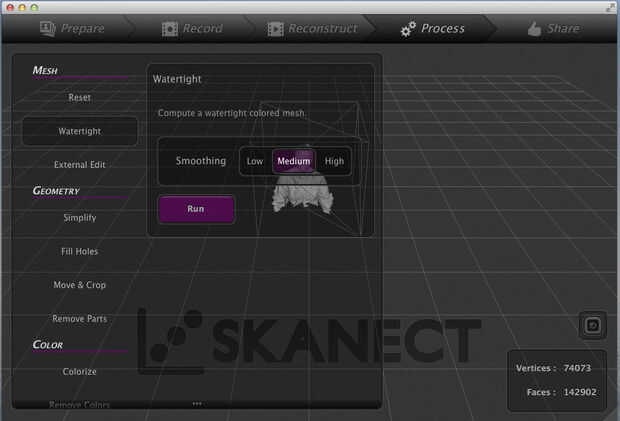Image resolution: width=620 pixels, height=421 pixels.
Task: Click the three-dot panel expander handle
Action: tap(197, 404)
